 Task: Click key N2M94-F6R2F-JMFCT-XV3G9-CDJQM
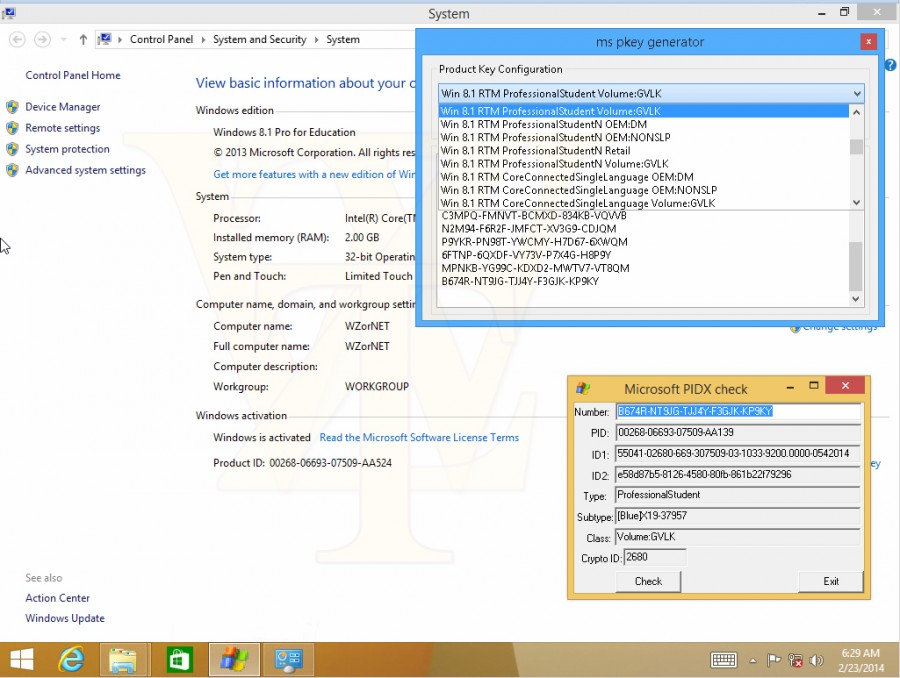coord(529,229)
